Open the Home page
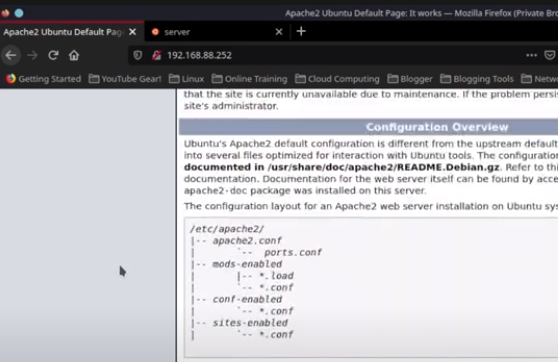Viewport: 558px width, 362px height. (x=74, y=55)
